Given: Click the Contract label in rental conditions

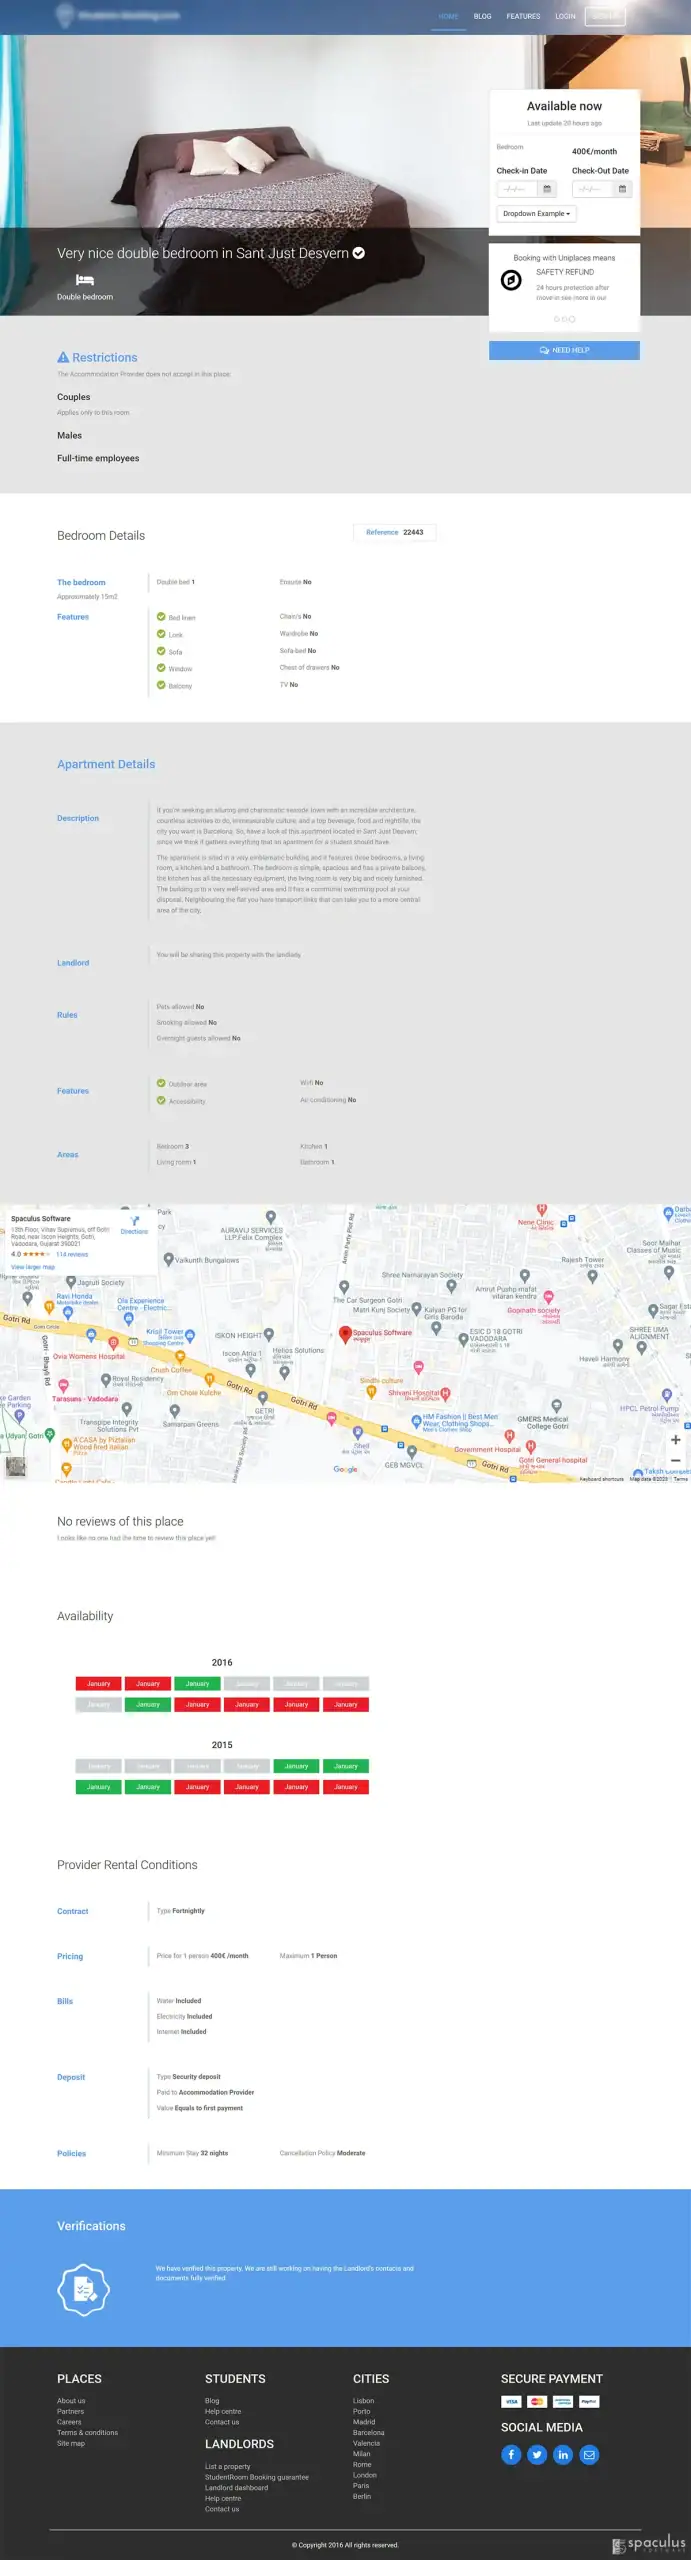Looking at the screenshot, I should (73, 1911).
